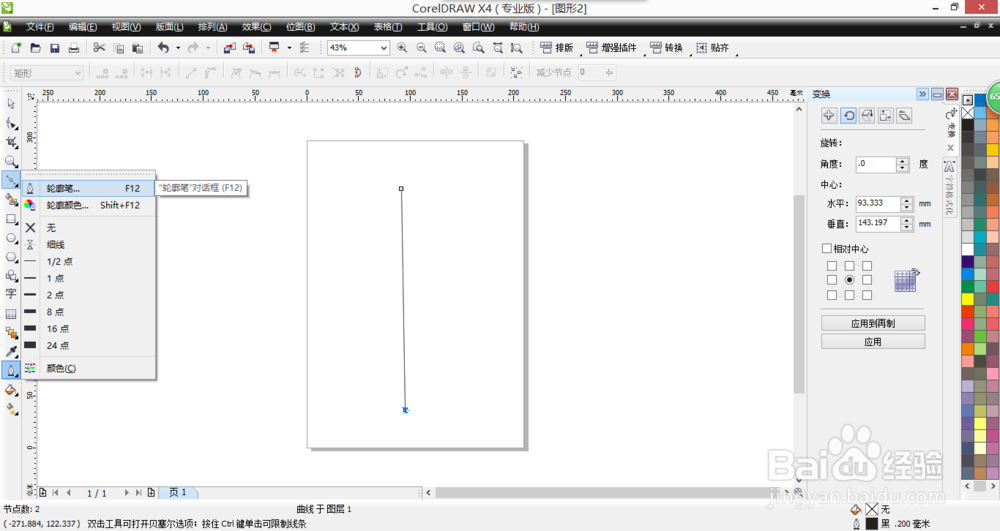Select the Crop tool in toolbox
The width and height of the screenshot is (1000, 531).
(11, 142)
